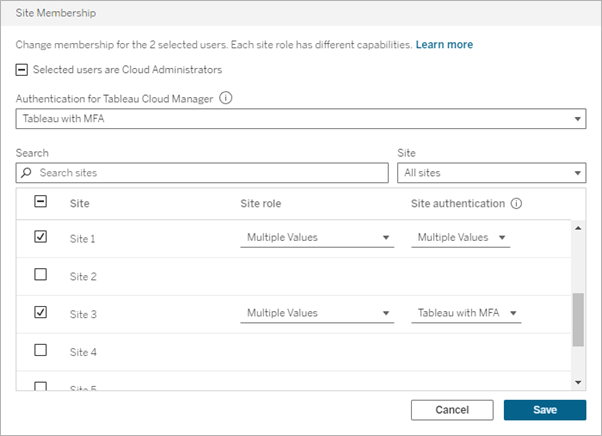602x436 pixels.
Task: Open Site 1 site authentication dropdown
Action: pos(460,238)
